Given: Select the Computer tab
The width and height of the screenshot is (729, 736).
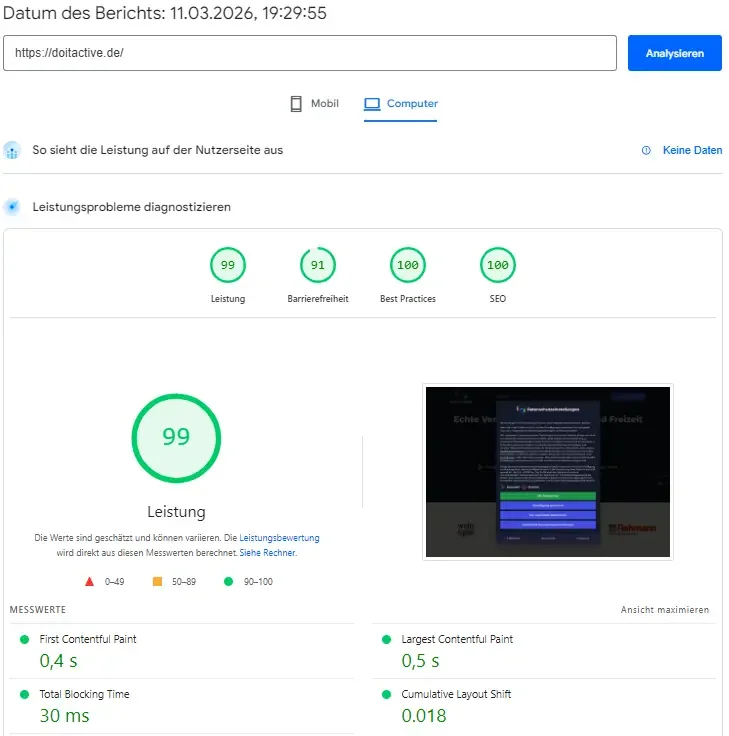Looking at the screenshot, I should (400, 104).
